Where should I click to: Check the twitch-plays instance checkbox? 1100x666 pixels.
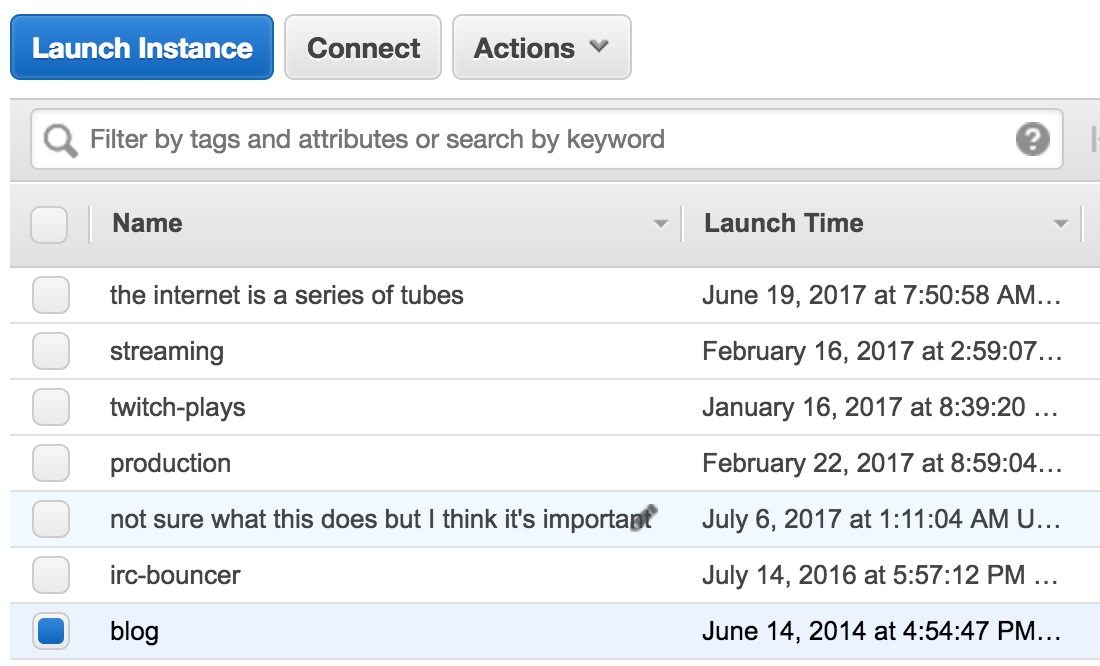50,408
